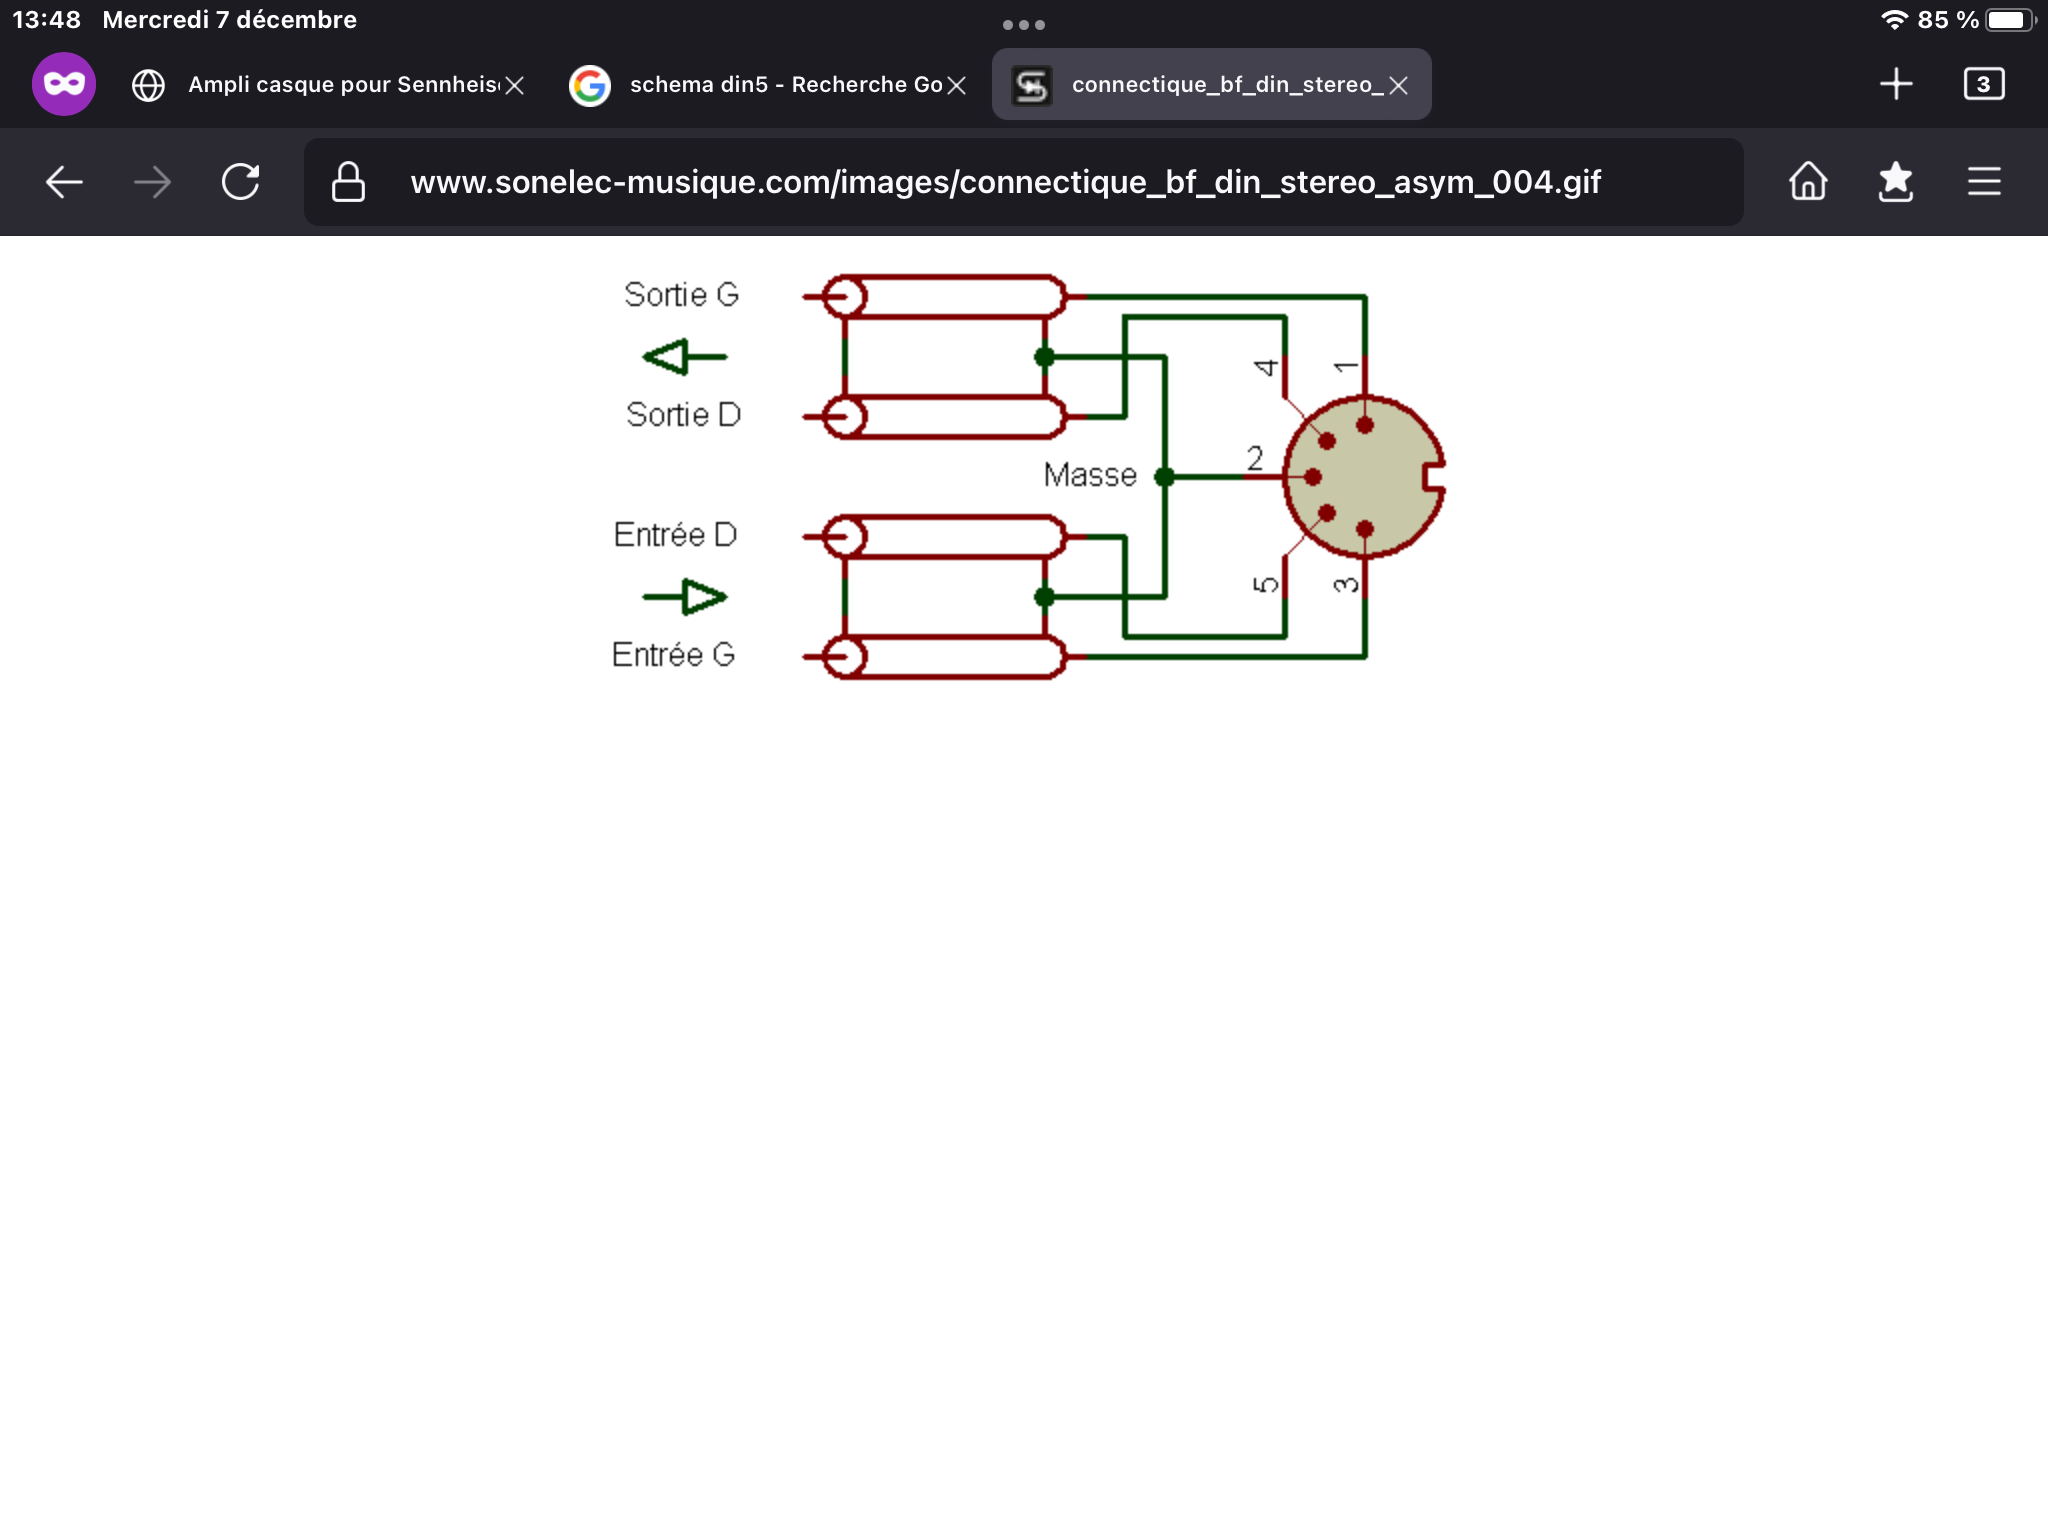Tap the Wi-Fi status icon
The image size is (2048, 1536).
click(1894, 20)
